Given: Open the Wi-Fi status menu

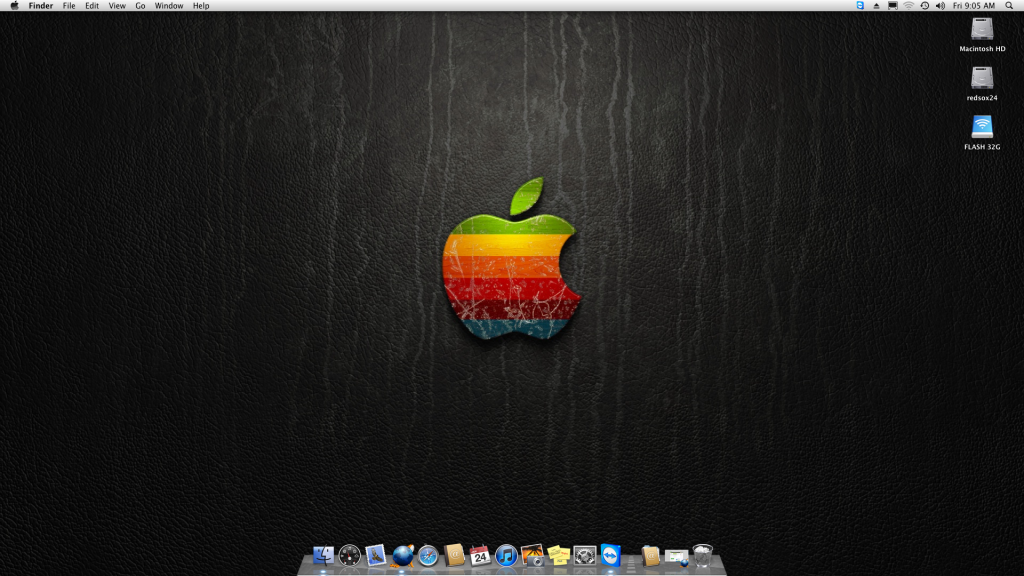Looking at the screenshot, I should coord(908,5).
